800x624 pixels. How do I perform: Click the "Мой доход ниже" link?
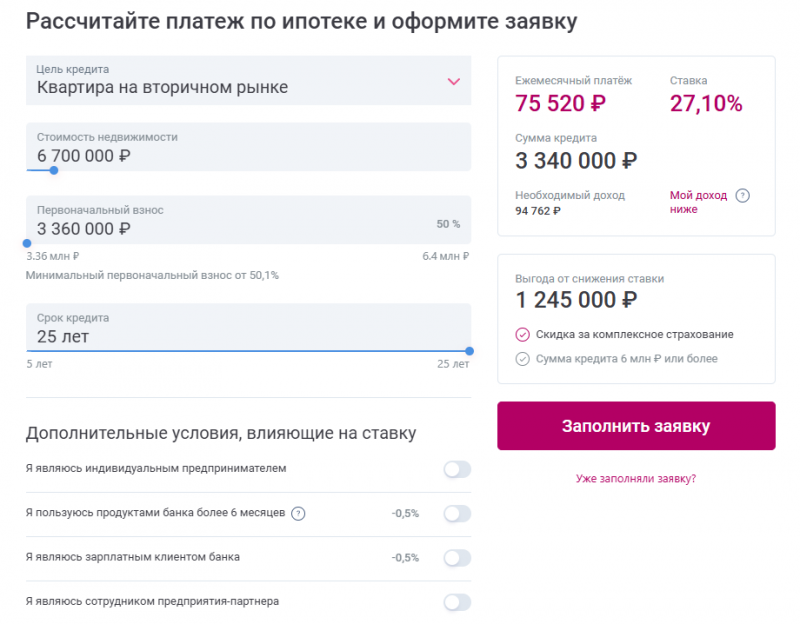(700, 197)
